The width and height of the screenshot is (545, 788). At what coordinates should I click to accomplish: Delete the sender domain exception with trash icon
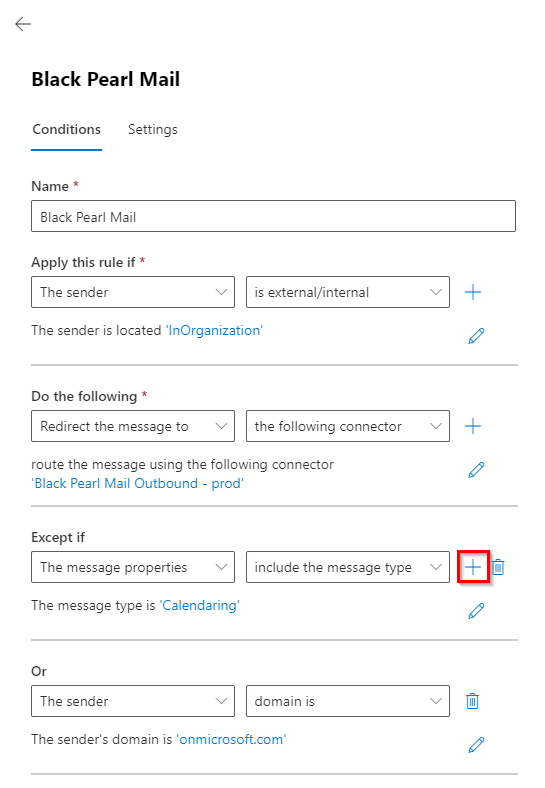(x=472, y=701)
